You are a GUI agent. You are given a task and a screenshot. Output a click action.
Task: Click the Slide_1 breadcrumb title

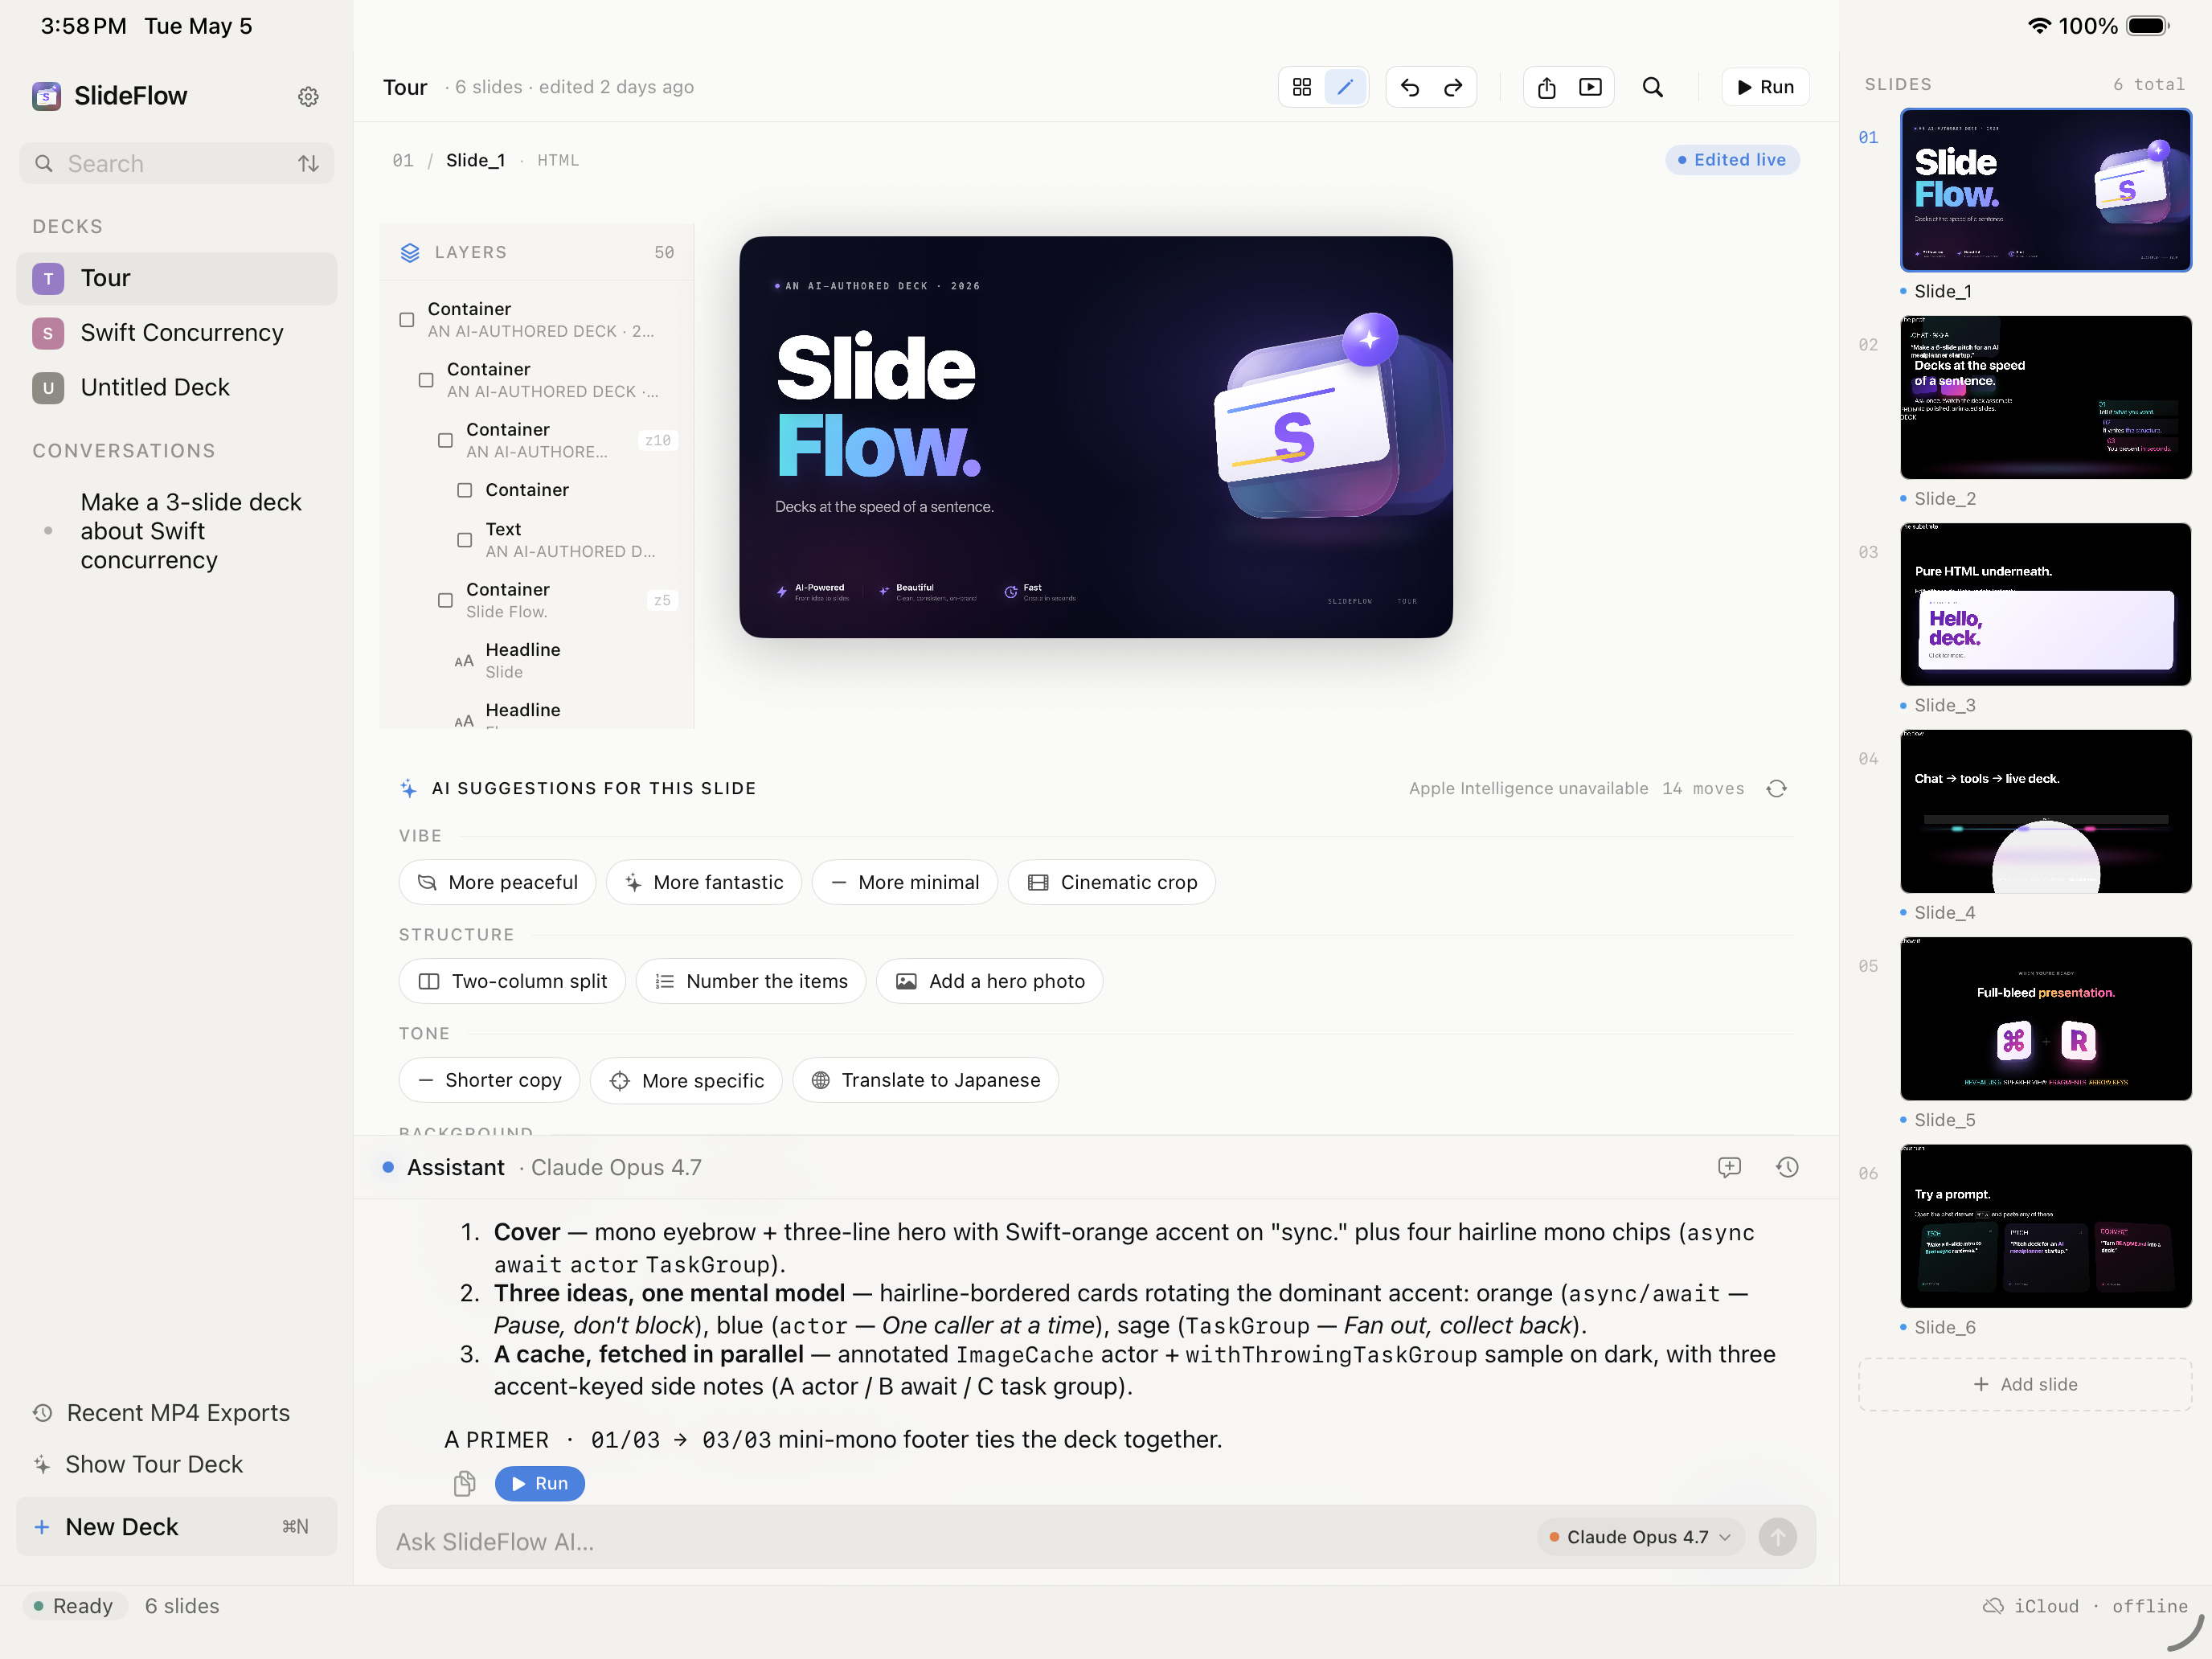tap(475, 160)
